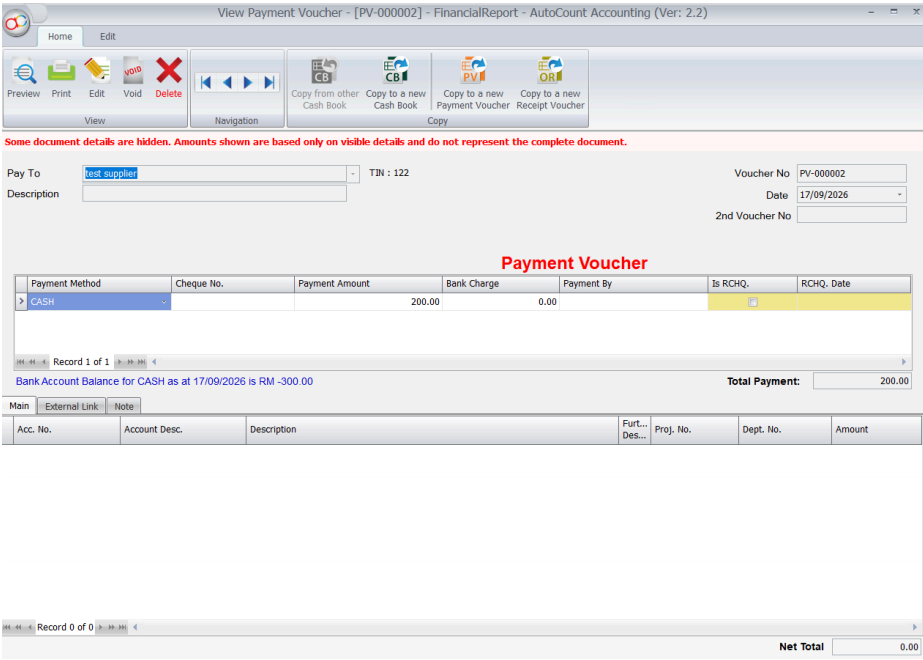Open the Note tab
The image size is (923, 660).
point(124,406)
